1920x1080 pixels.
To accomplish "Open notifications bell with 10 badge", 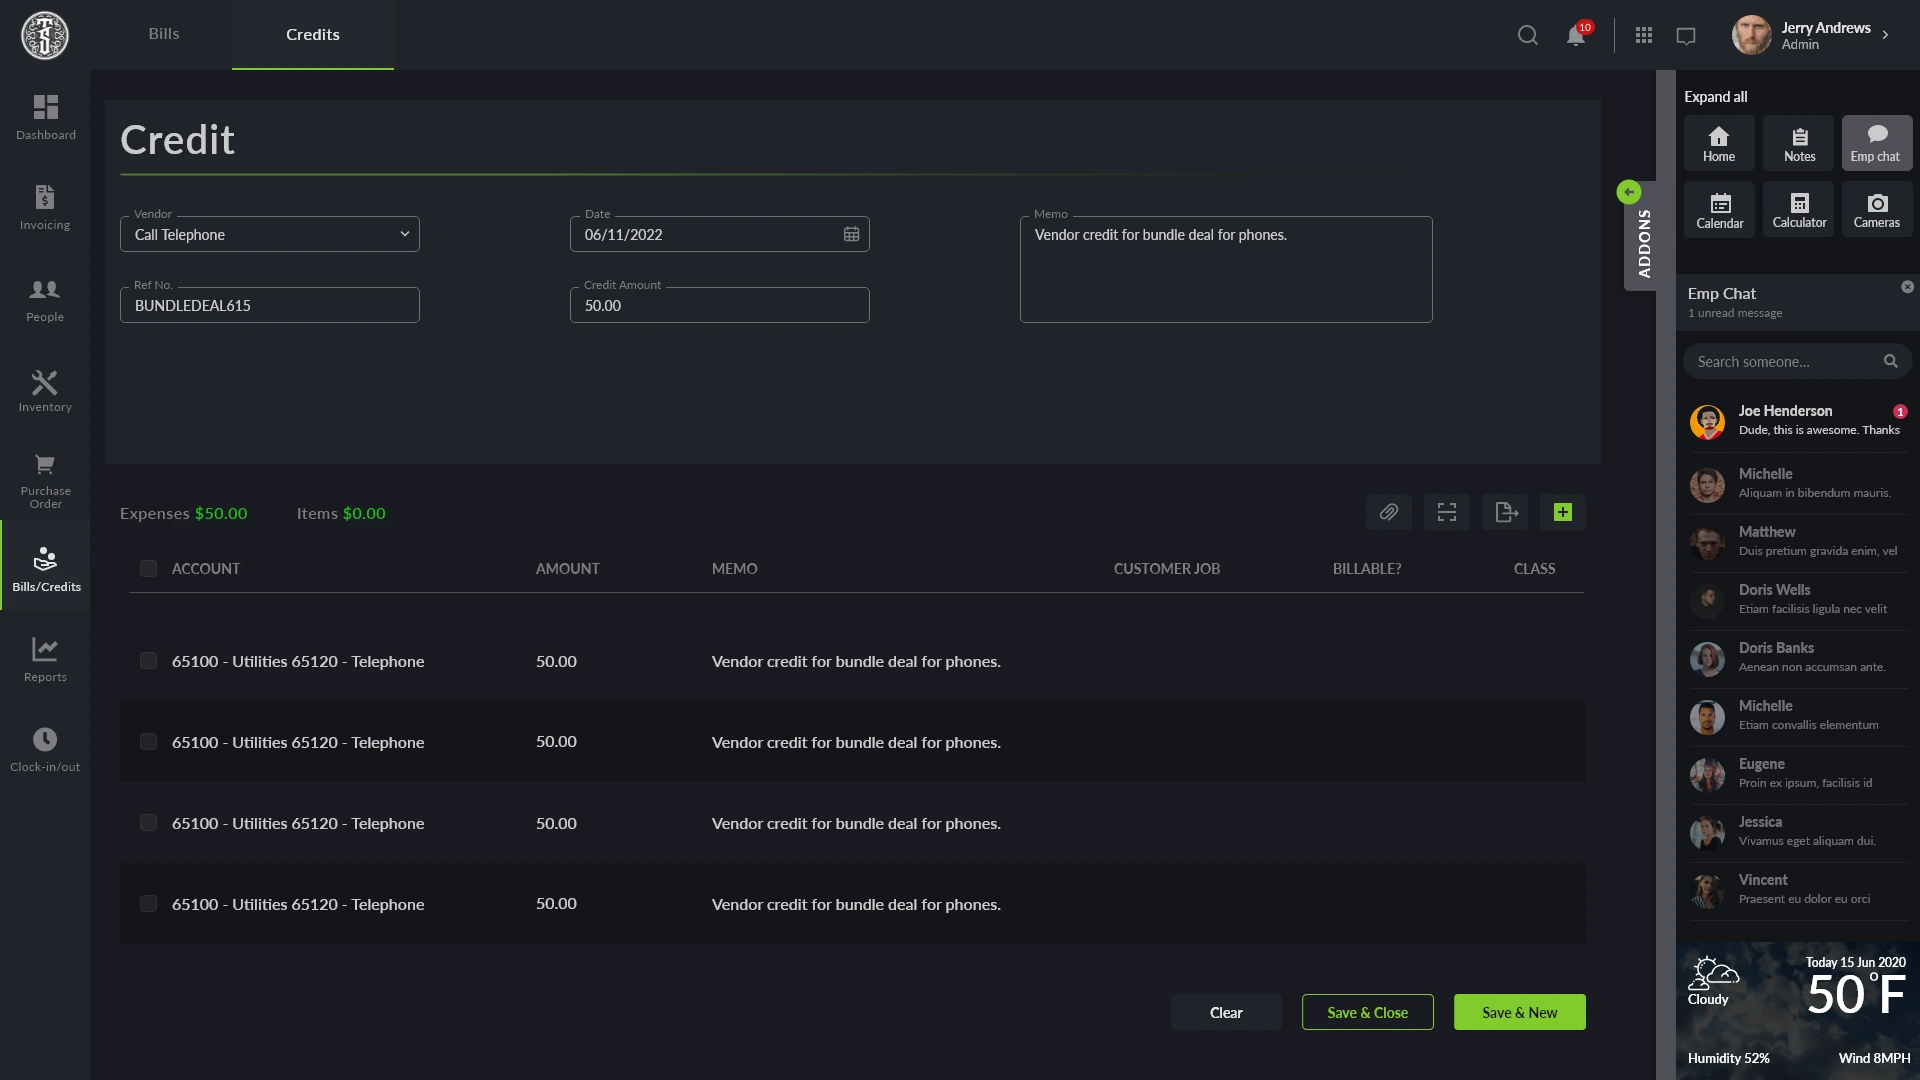I will (1576, 35).
